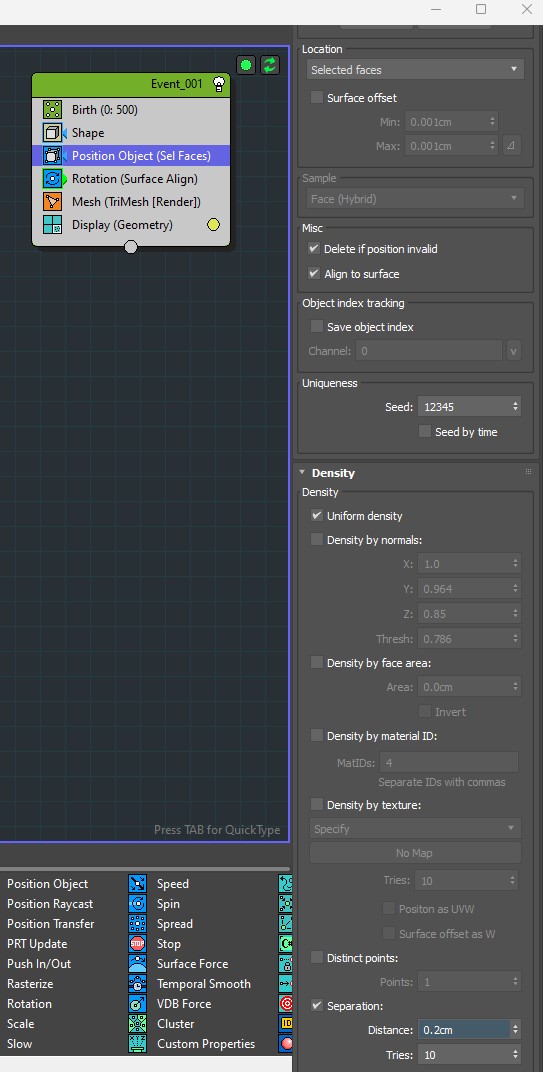
Task: Select the Mesh (TriMesh) operator icon
Action: pos(53,202)
